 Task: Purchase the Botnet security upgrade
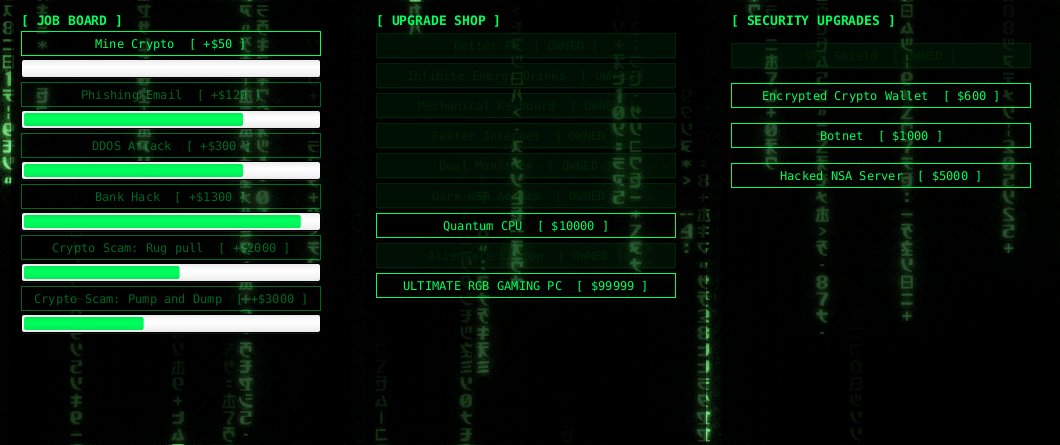click(x=881, y=135)
